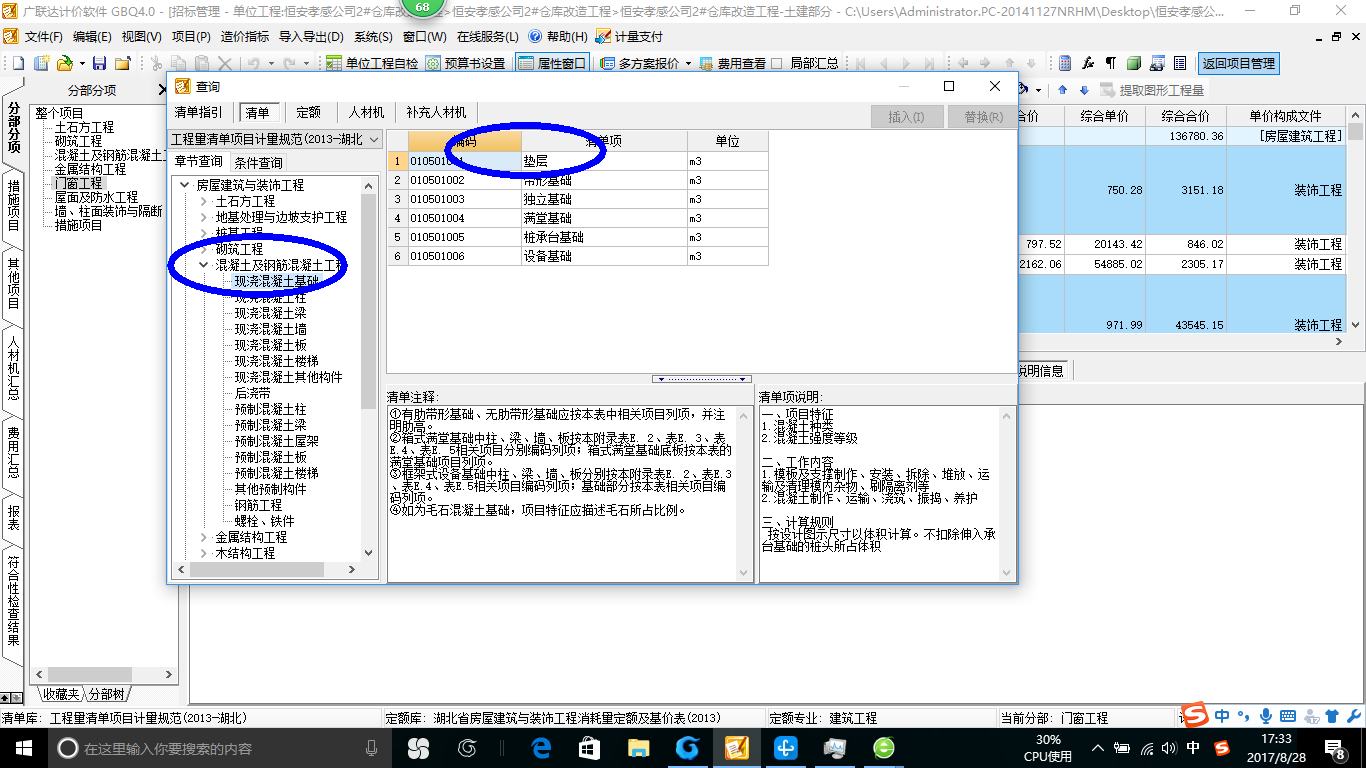This screenshot has width=1366, height=768.
Task: Click the open-folder icon in toolbar
Action: [64, 63]
